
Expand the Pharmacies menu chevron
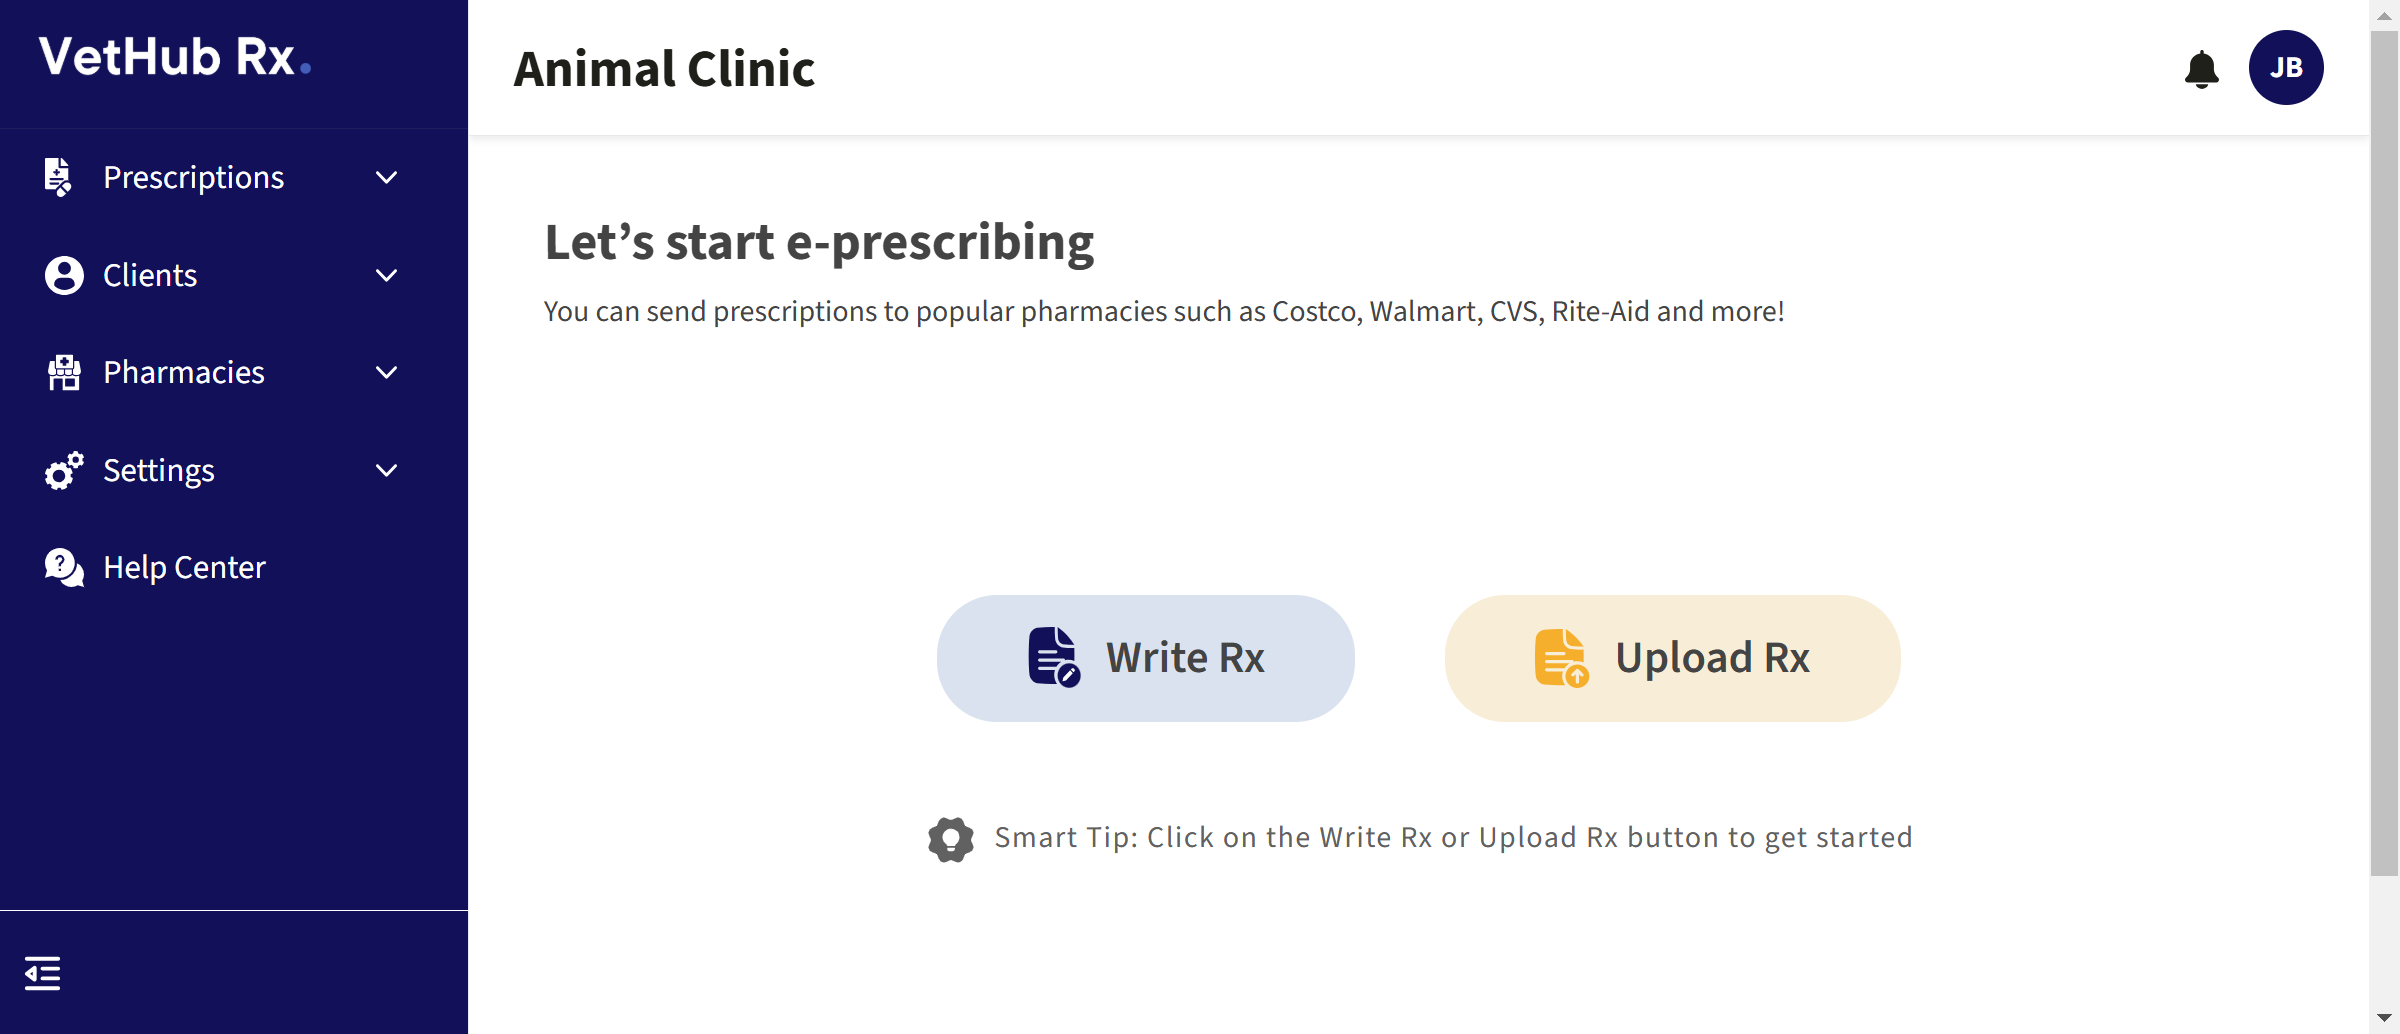(x=386, y=373)
